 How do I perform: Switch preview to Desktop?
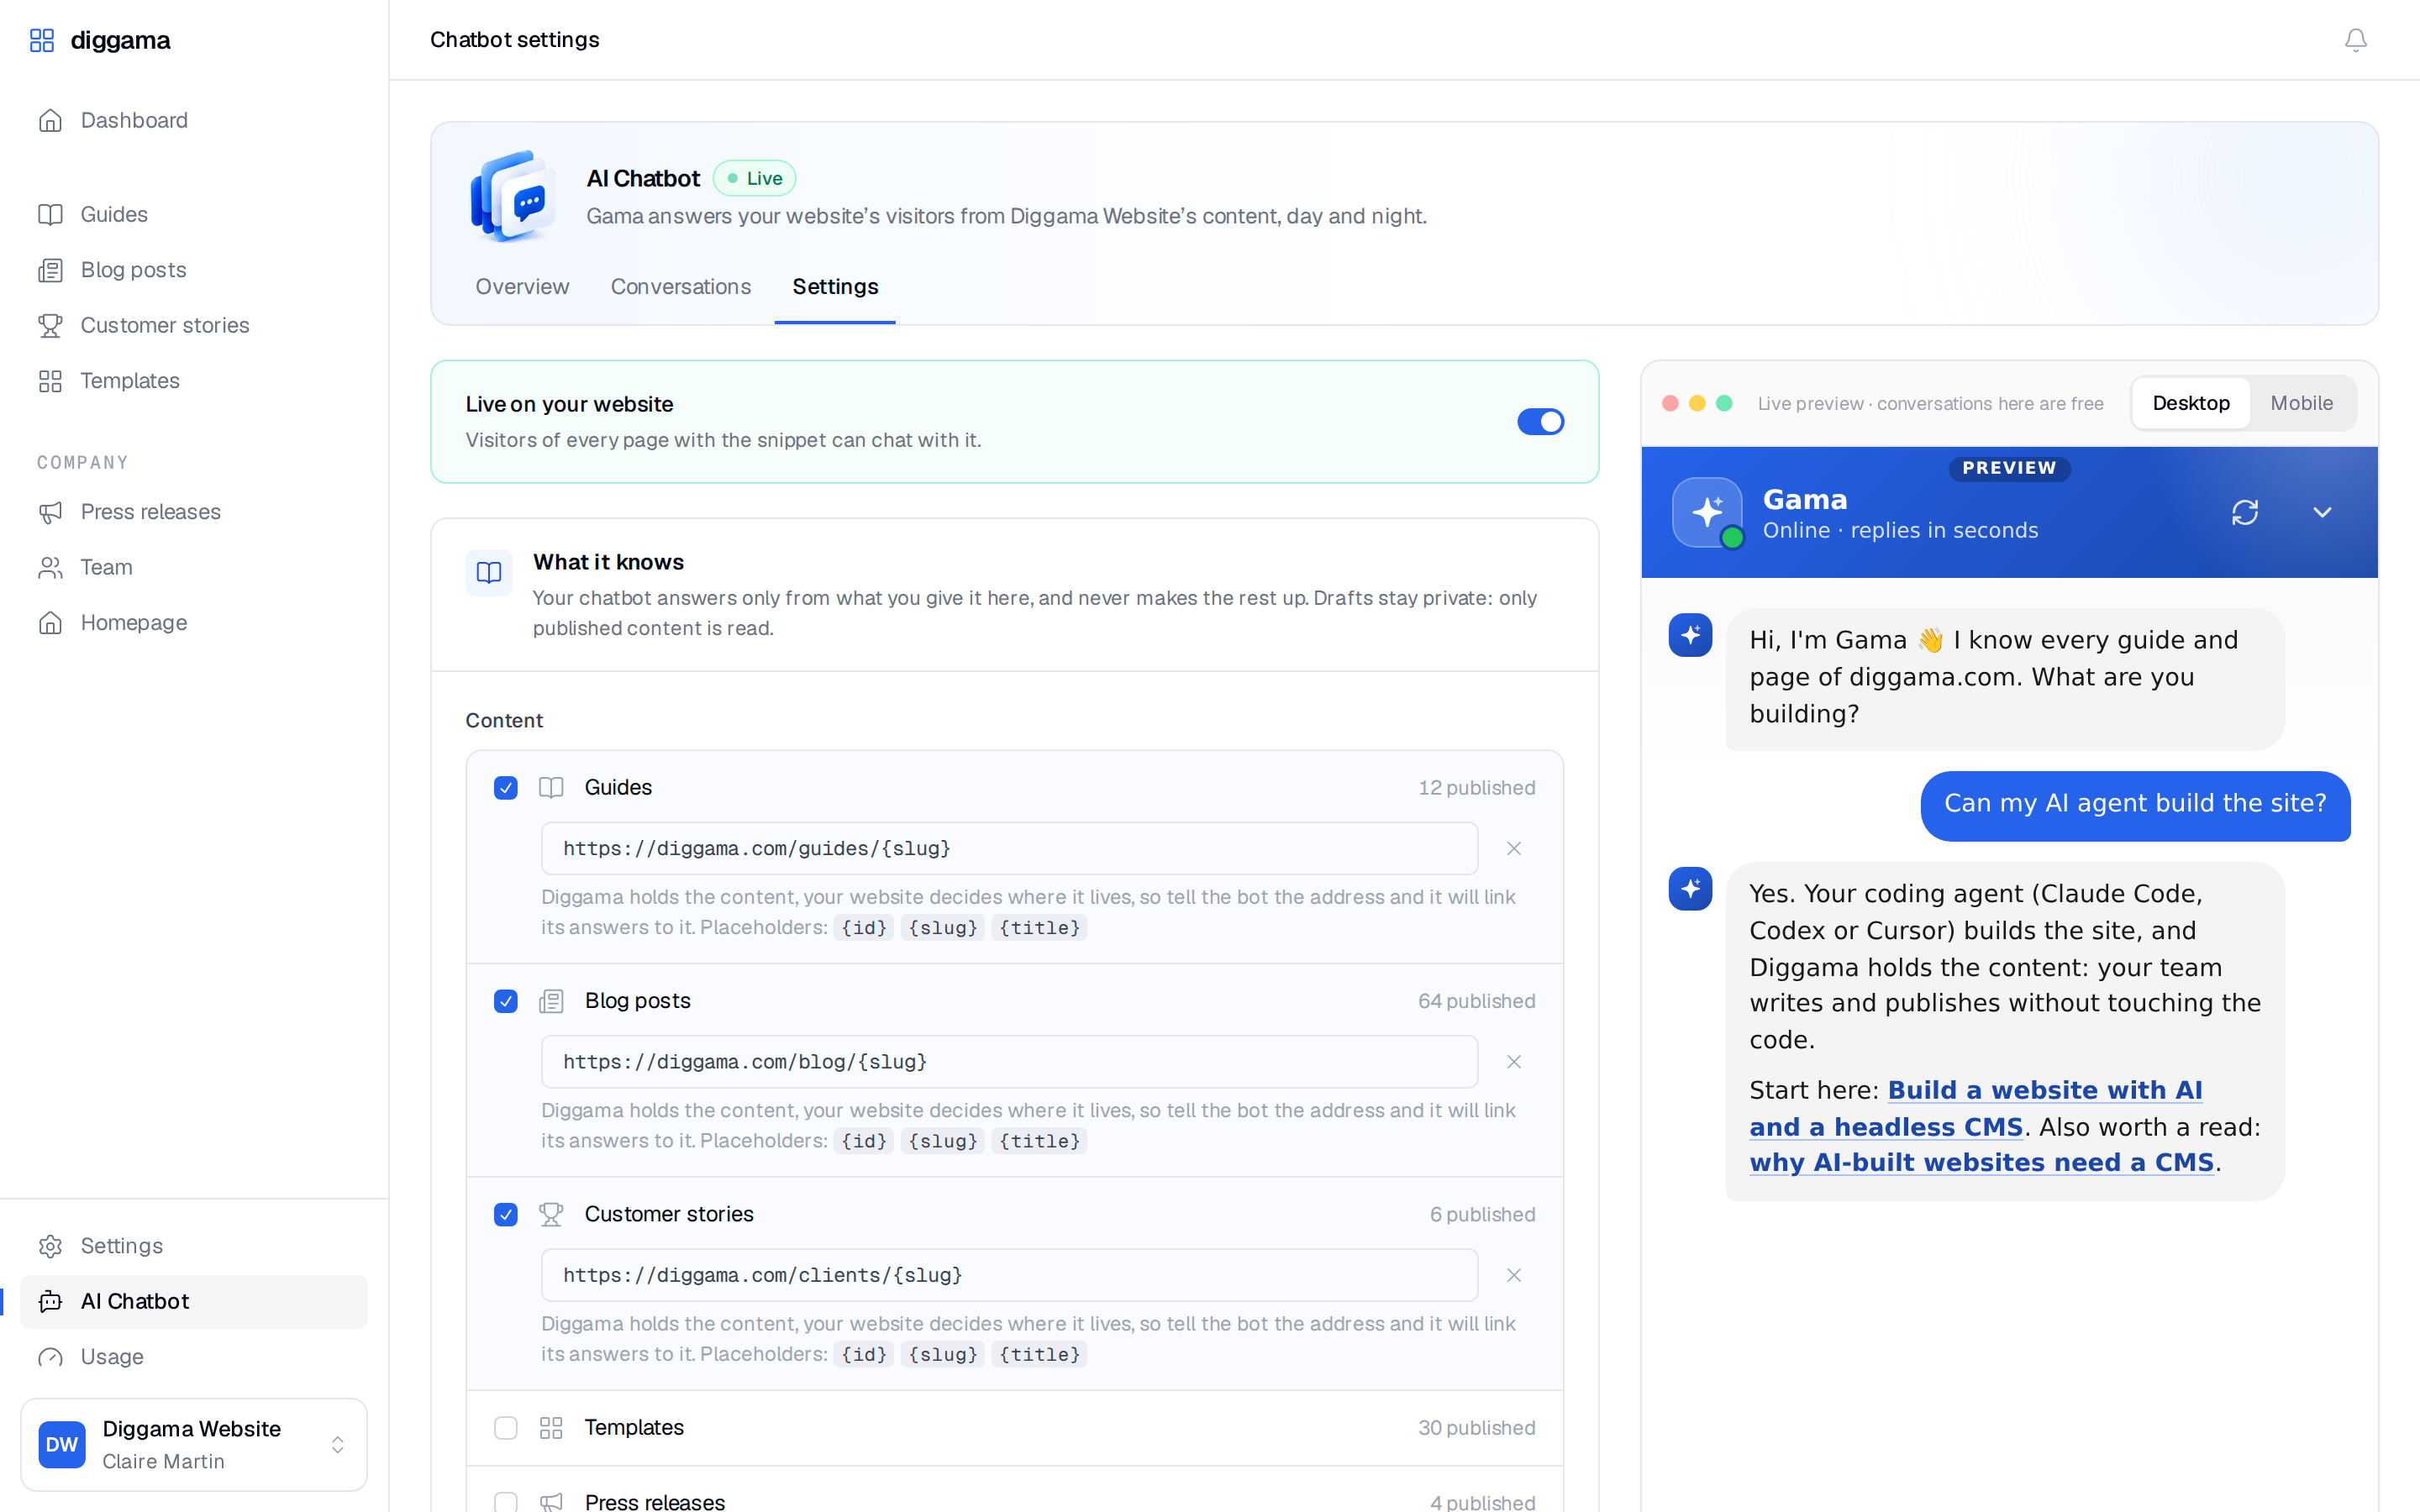(x=2190, y=403)
